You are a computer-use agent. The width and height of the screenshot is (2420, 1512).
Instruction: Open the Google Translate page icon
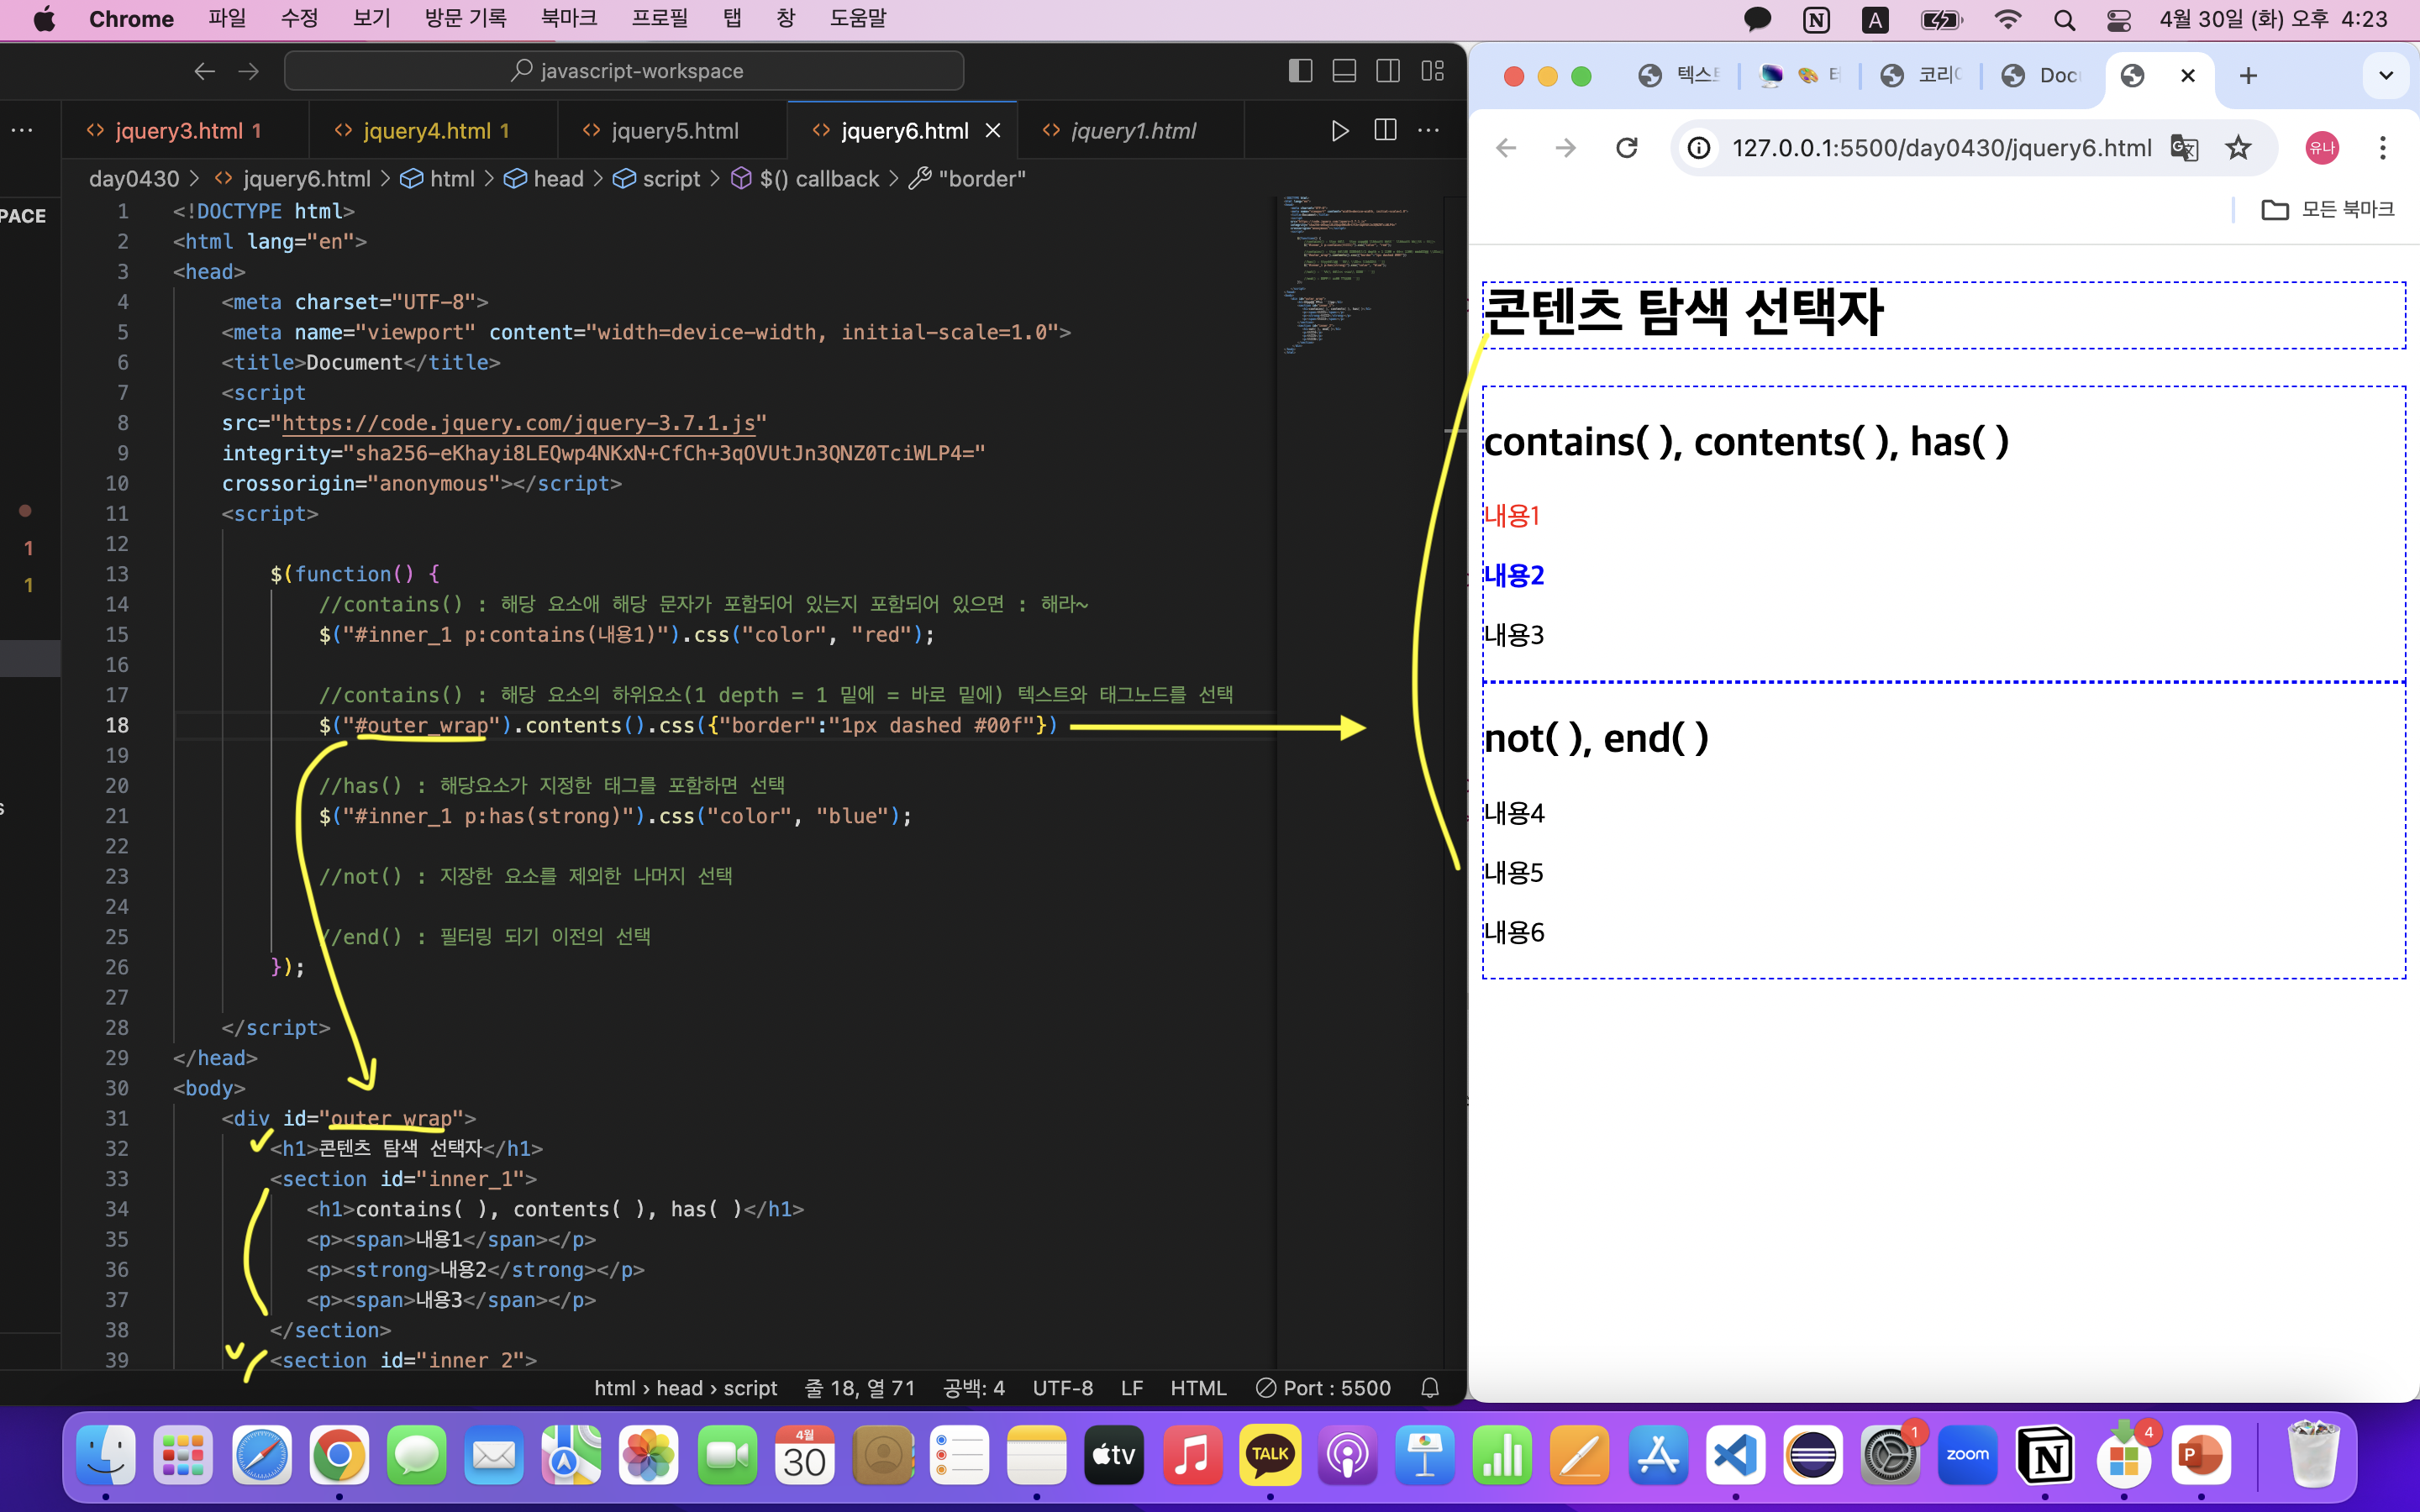2184,148
